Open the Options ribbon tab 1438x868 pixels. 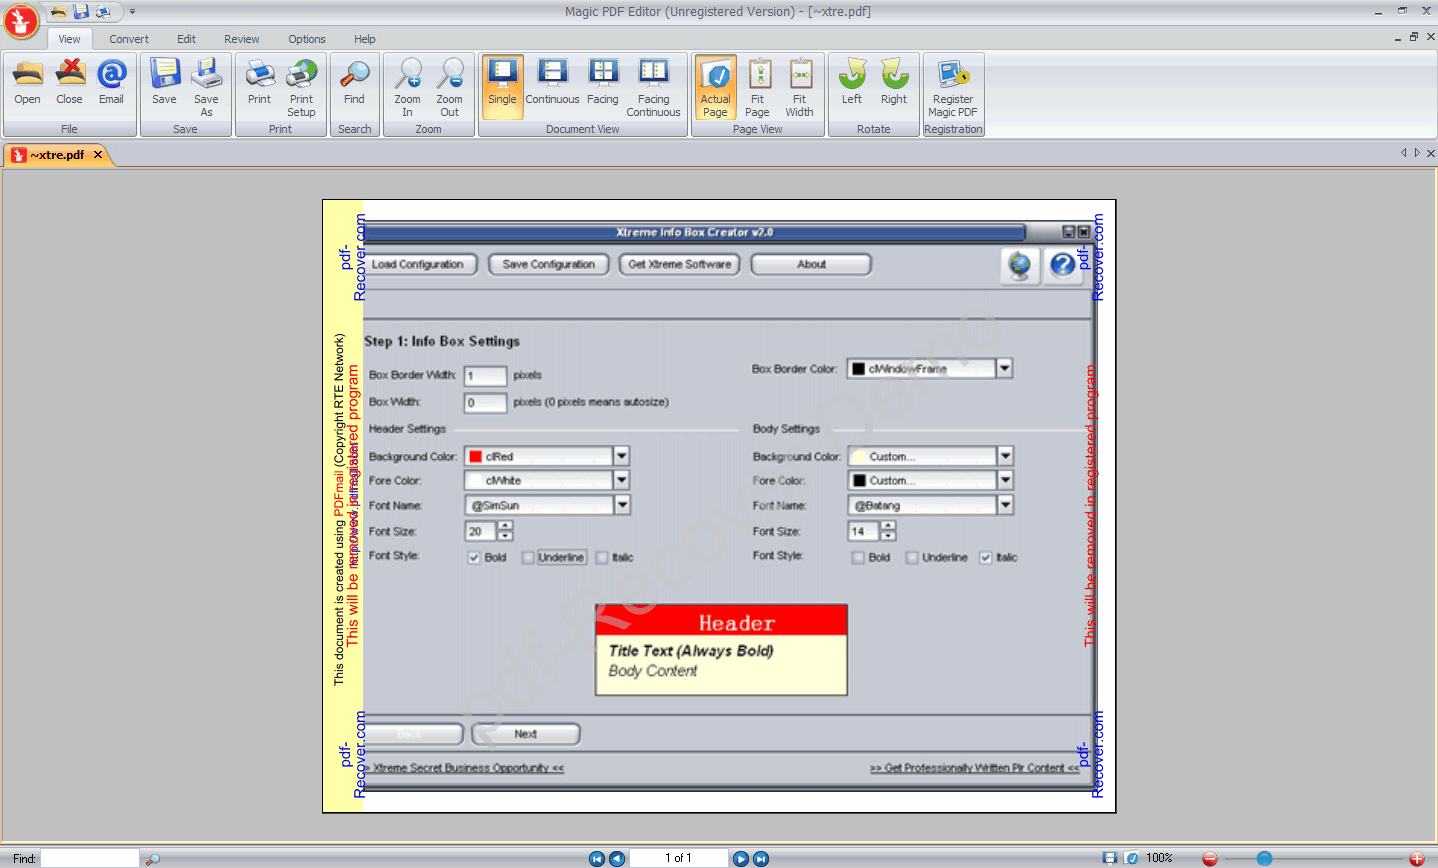(307, 39)
